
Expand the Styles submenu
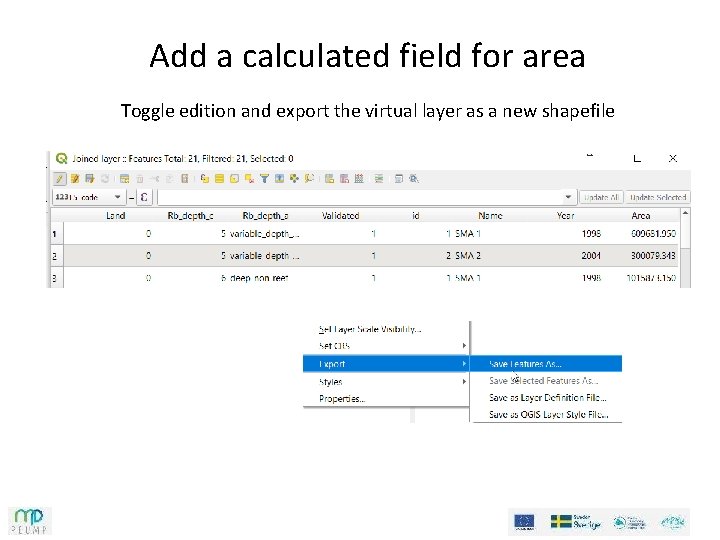point(386,382)
